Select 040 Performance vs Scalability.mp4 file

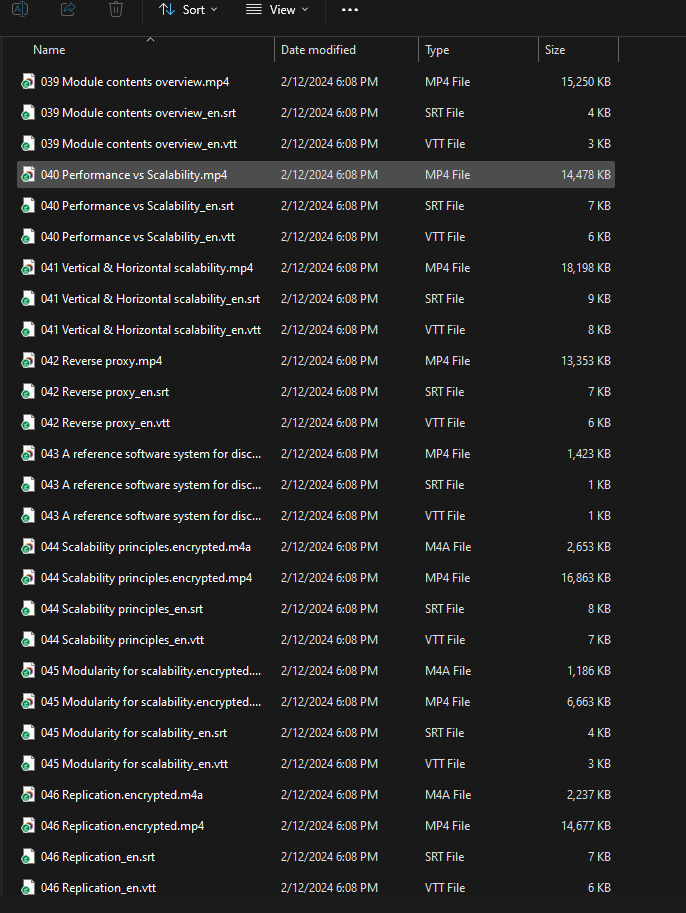(x=134, y=175)
